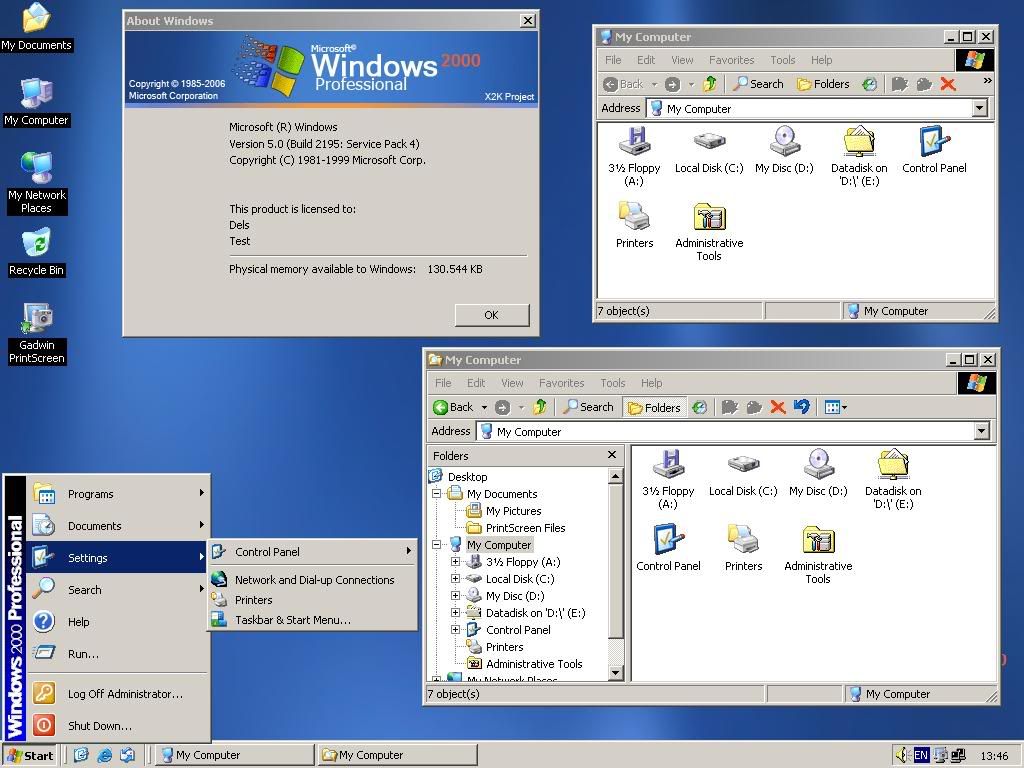Viewport: 1024px width, 768px height.
Task: Collapse My Computer node in folder tree
Action: [x=436, y=545]
